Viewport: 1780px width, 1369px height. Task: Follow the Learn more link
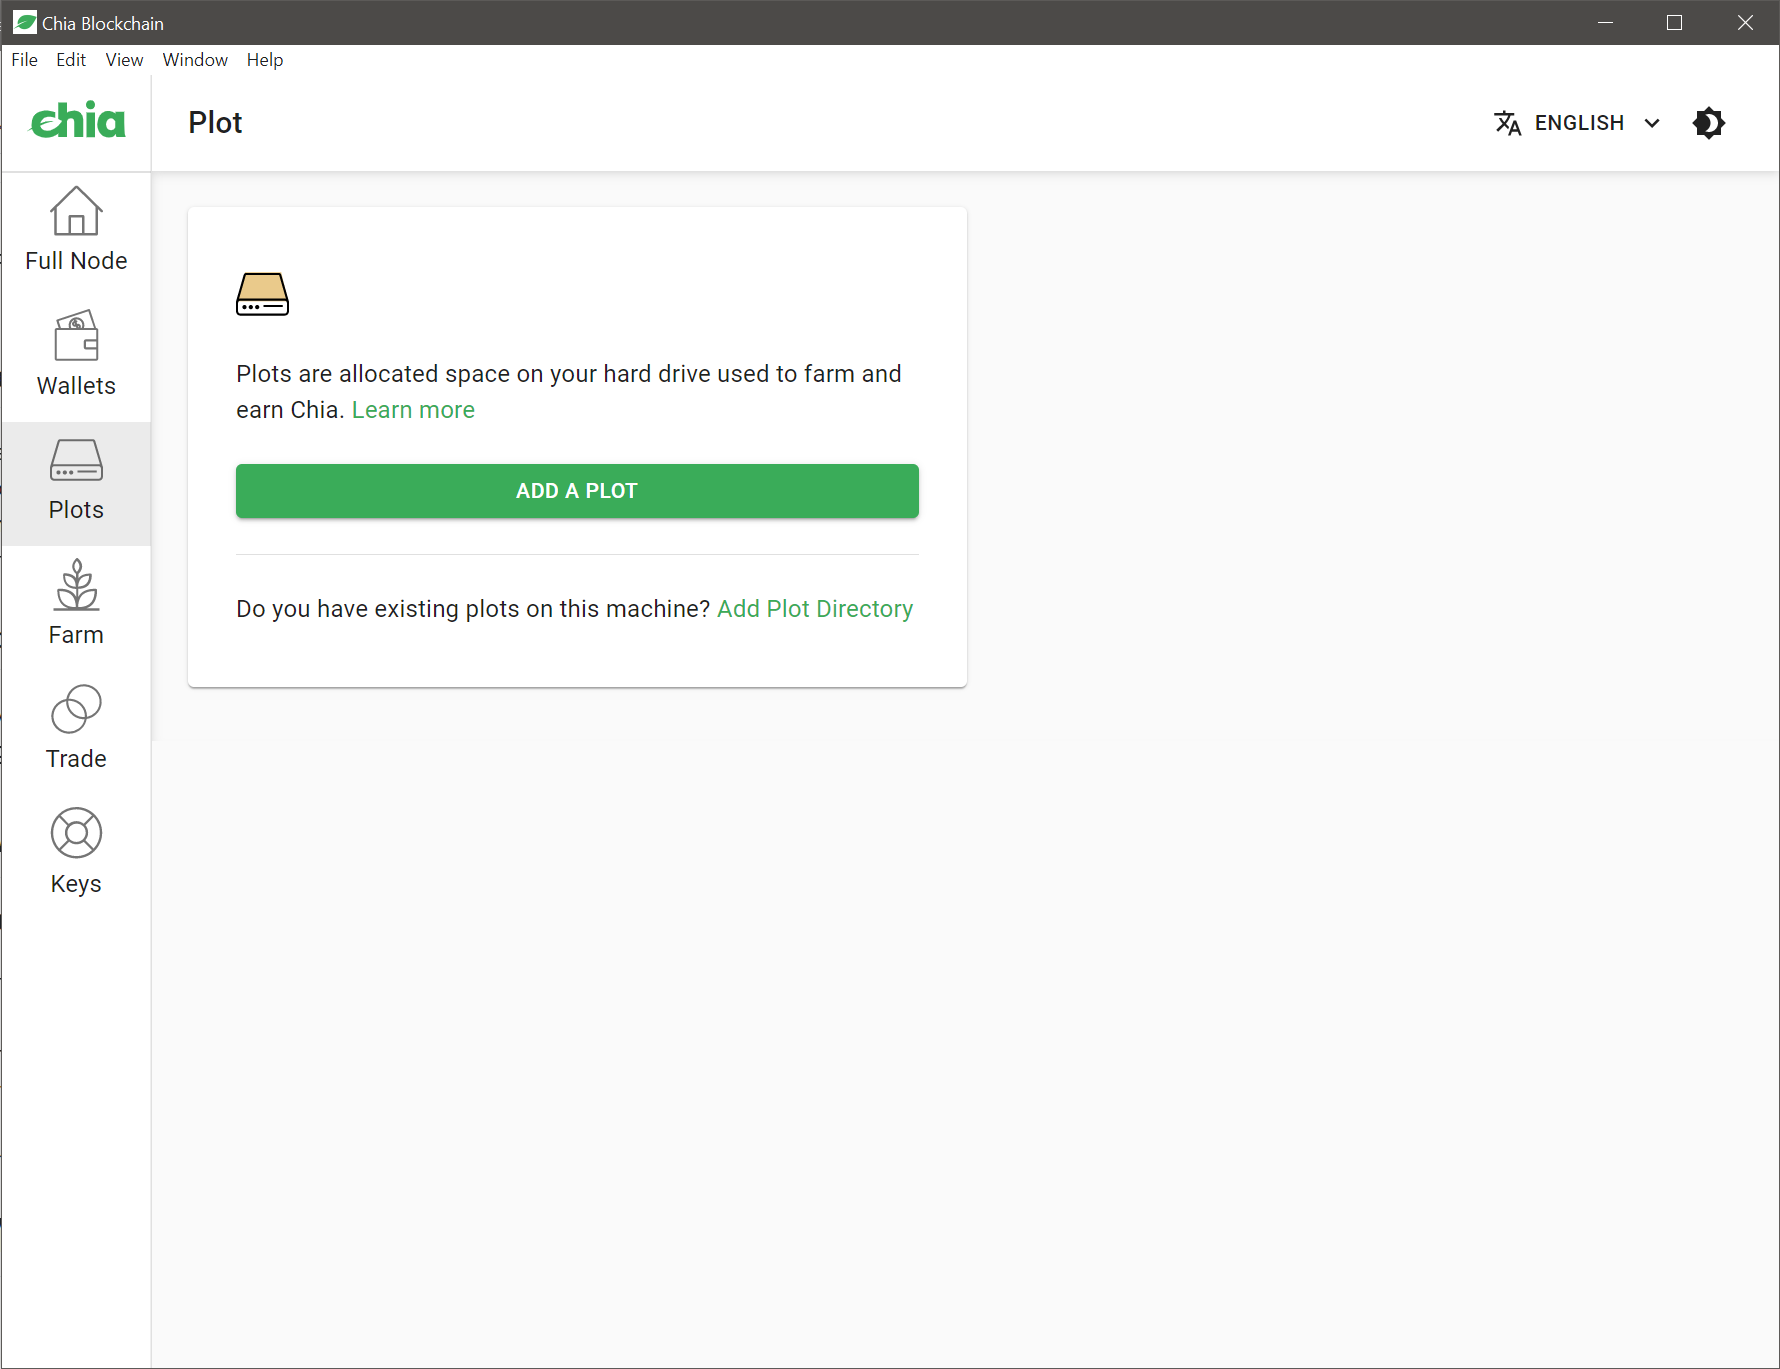coord(413,410)
